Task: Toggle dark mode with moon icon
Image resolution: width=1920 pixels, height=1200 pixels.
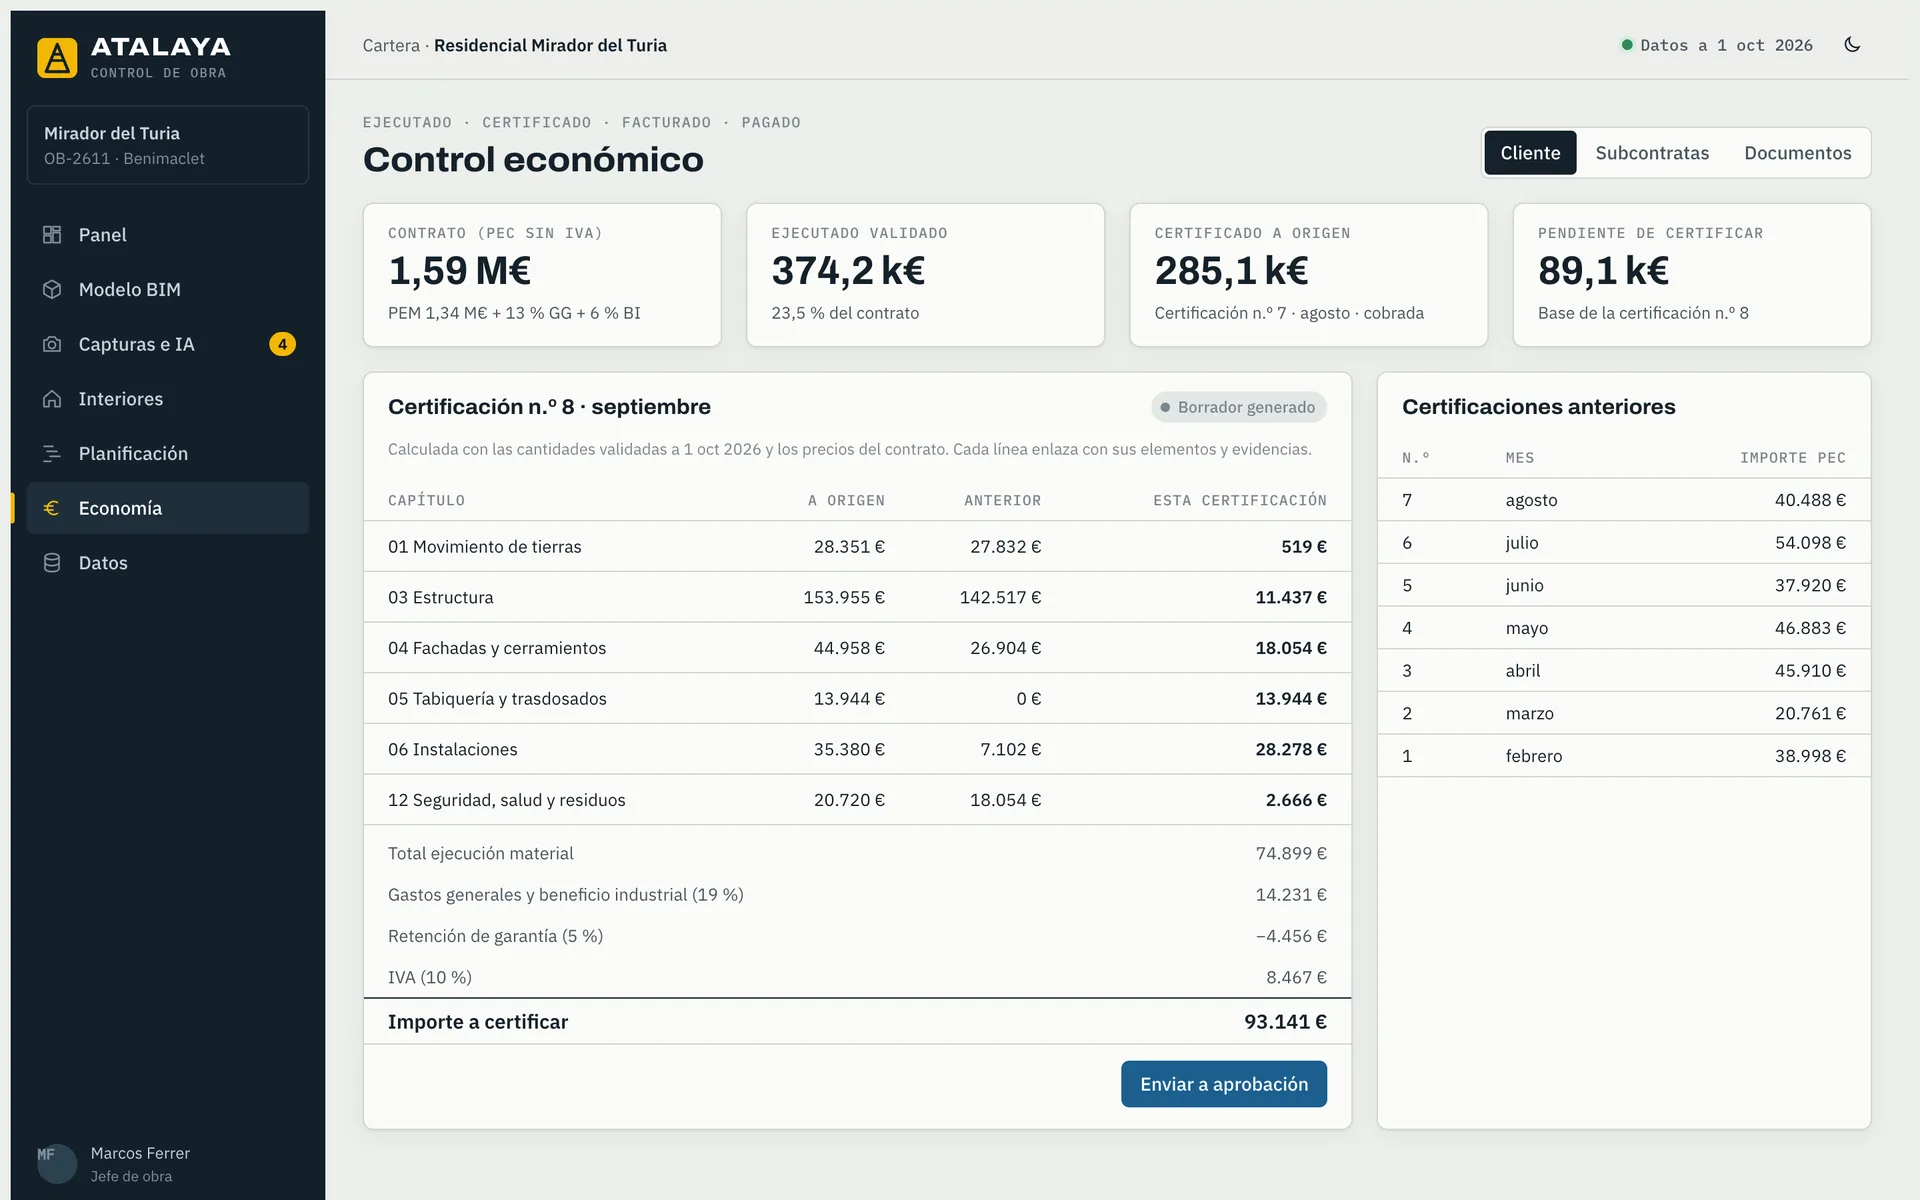Action: pyautogui.click(x=1852, y=45)
